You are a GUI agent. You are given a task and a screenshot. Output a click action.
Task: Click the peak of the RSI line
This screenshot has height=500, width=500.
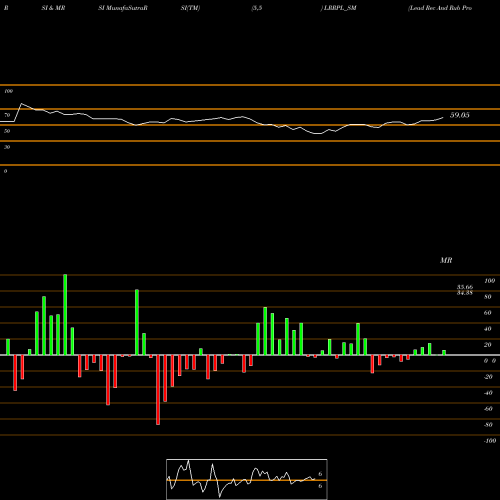coord(22,104)
